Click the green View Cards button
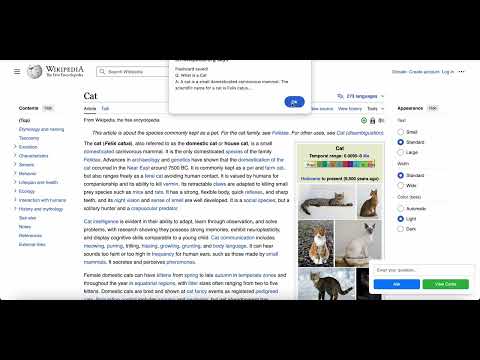This screenshot has height=360, width=480. 446,284
